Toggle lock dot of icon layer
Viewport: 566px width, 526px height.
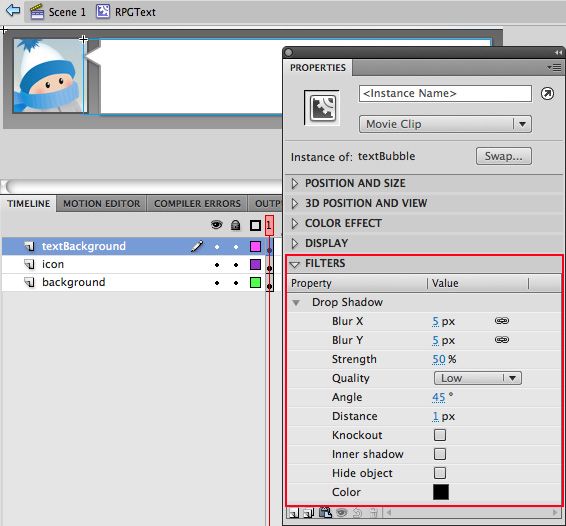point(236,265)
